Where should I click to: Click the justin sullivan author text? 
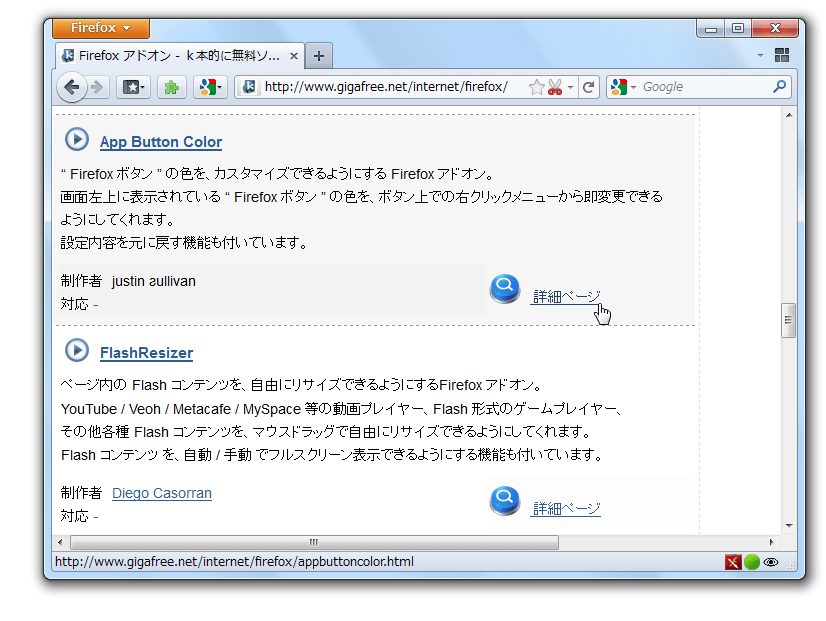(153, 281)
